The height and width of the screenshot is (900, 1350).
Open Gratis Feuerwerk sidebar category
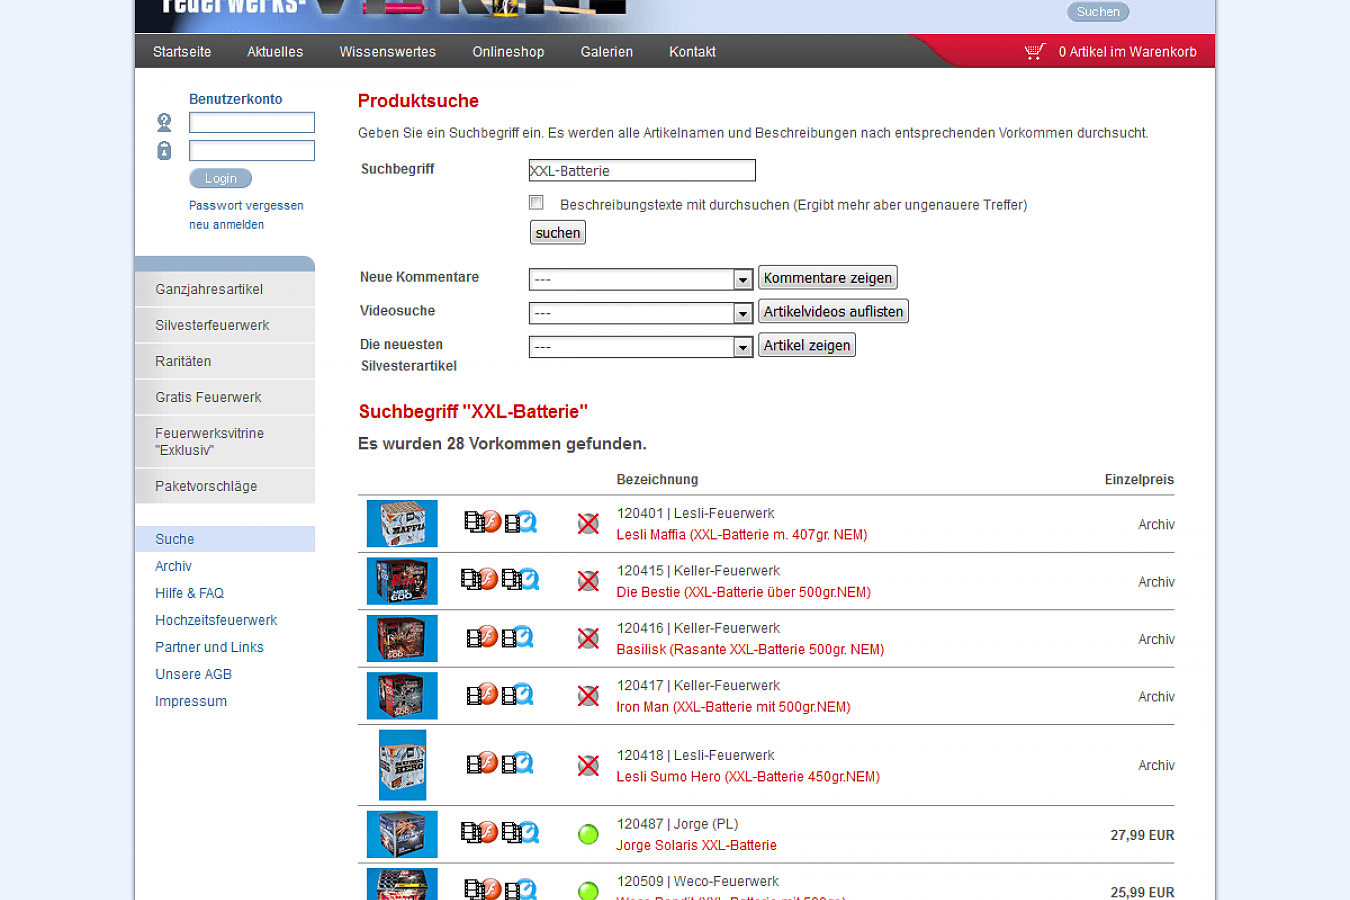pyautogui.click(x=225, y=397)
